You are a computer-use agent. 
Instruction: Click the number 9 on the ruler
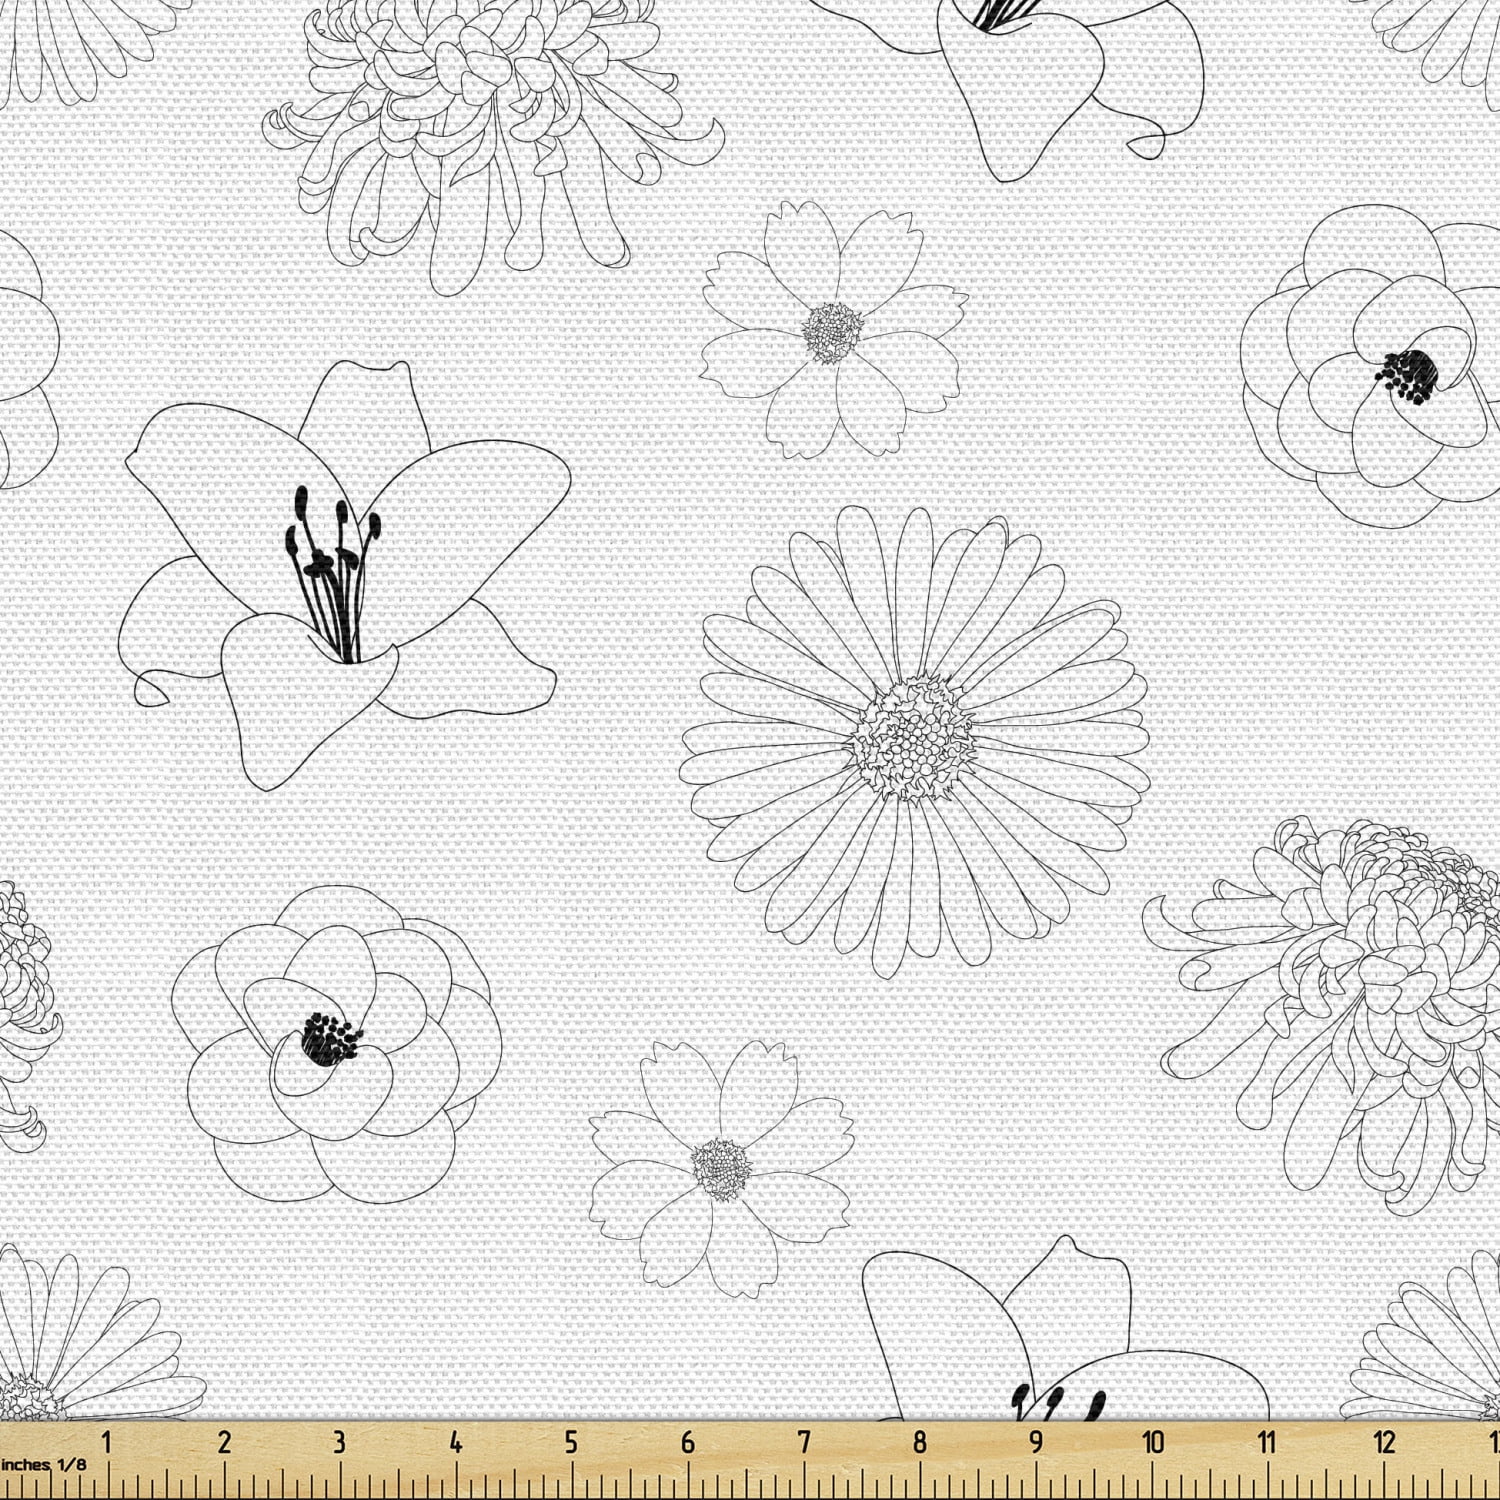click(1036, 1442)
